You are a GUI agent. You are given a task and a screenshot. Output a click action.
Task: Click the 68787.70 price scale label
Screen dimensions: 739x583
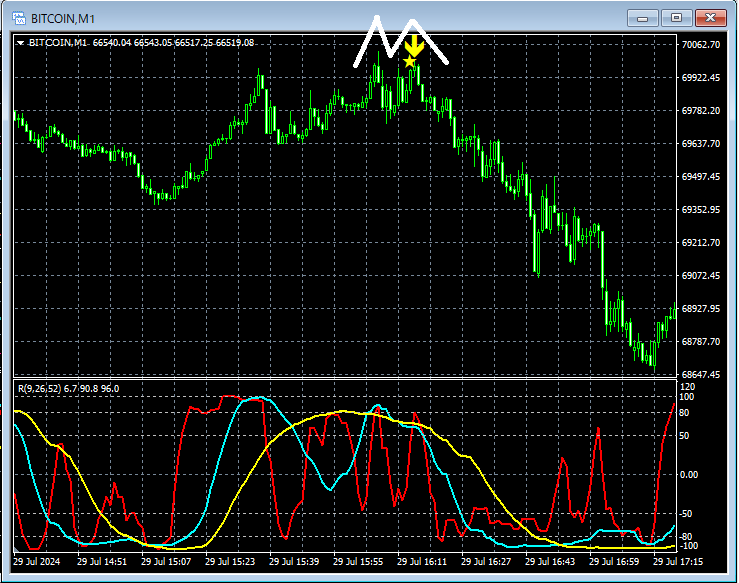point(701,342)
